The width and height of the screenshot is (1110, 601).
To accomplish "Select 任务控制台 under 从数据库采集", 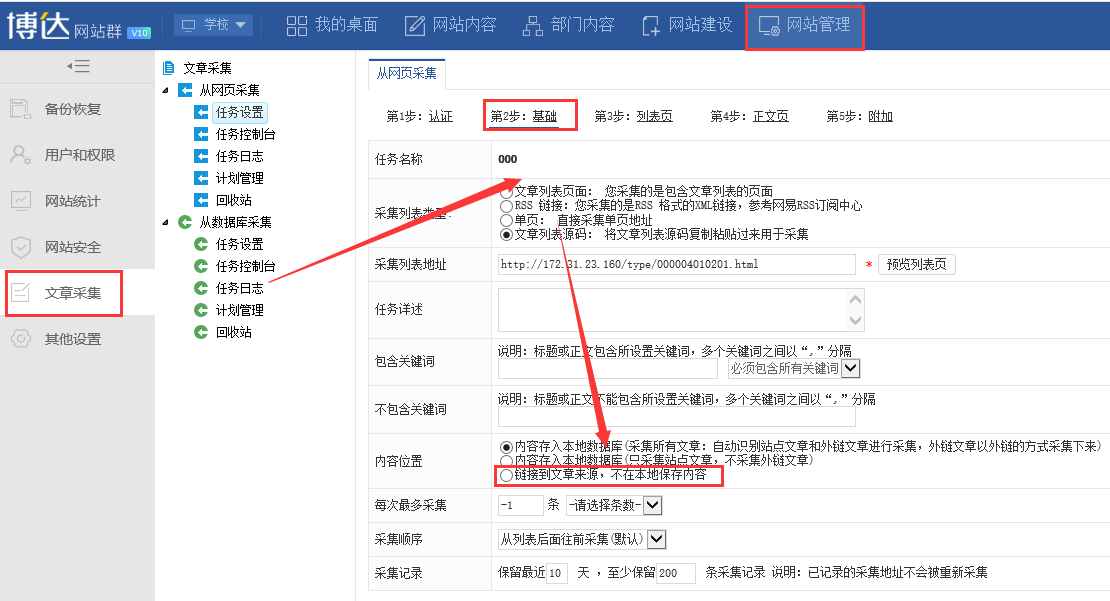I will tap(245, 266).
